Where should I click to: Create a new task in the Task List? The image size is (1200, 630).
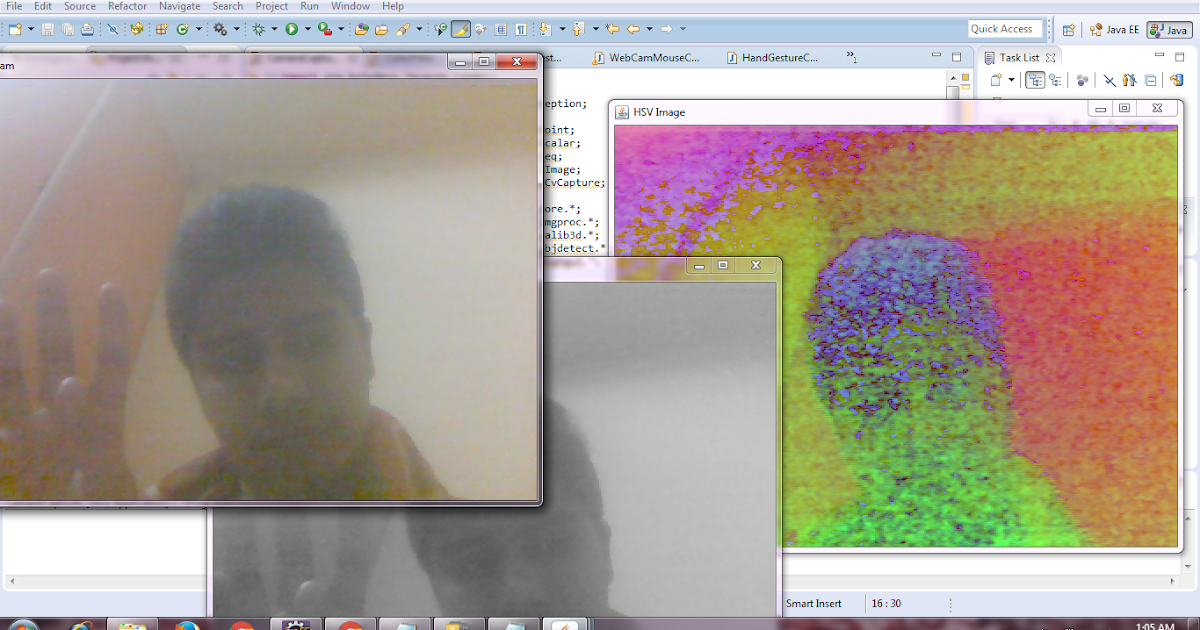[x=997, y=79]
